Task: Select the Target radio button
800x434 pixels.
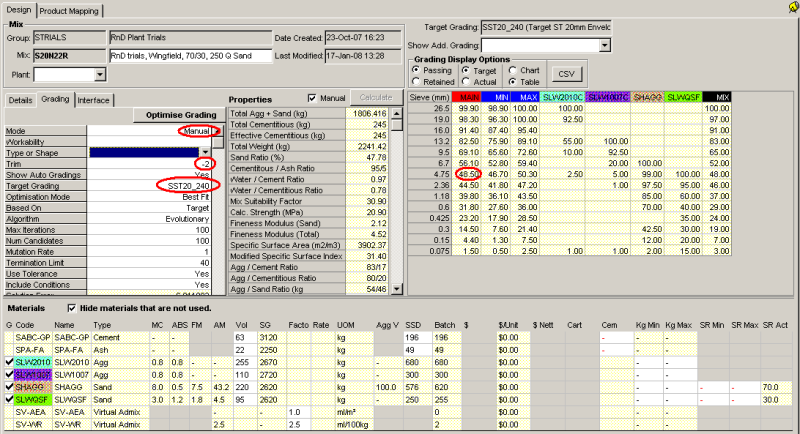Action: pyautogui.click(x=466, y=70)
